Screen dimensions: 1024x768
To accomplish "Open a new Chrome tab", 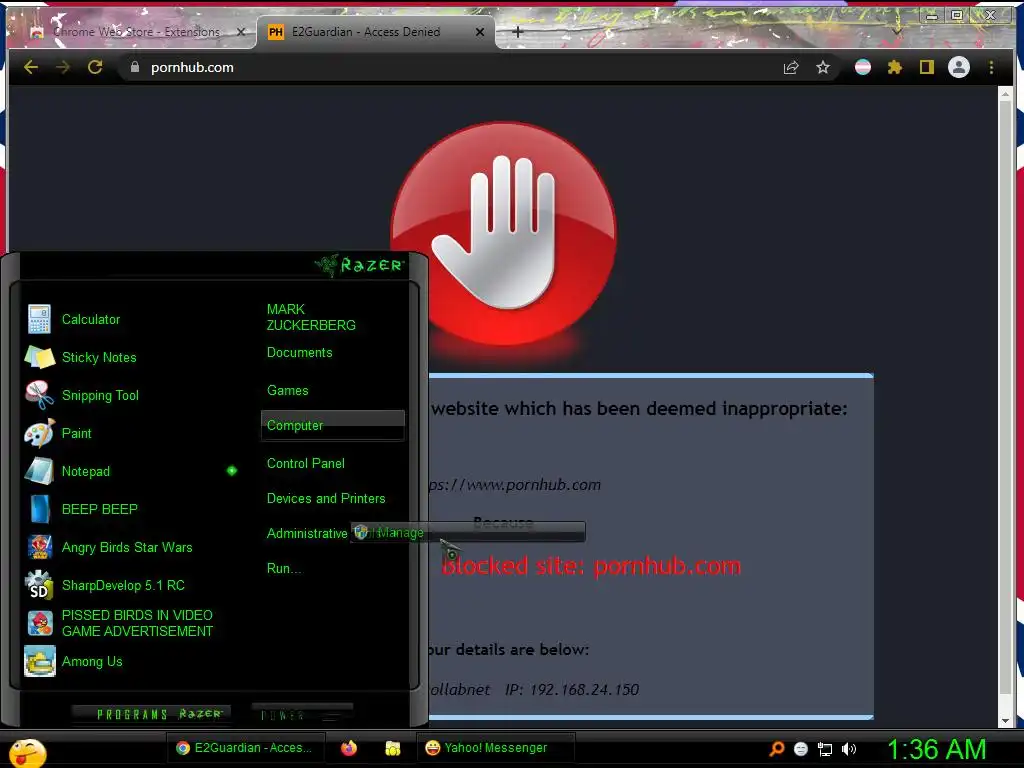I will [518, 32].
